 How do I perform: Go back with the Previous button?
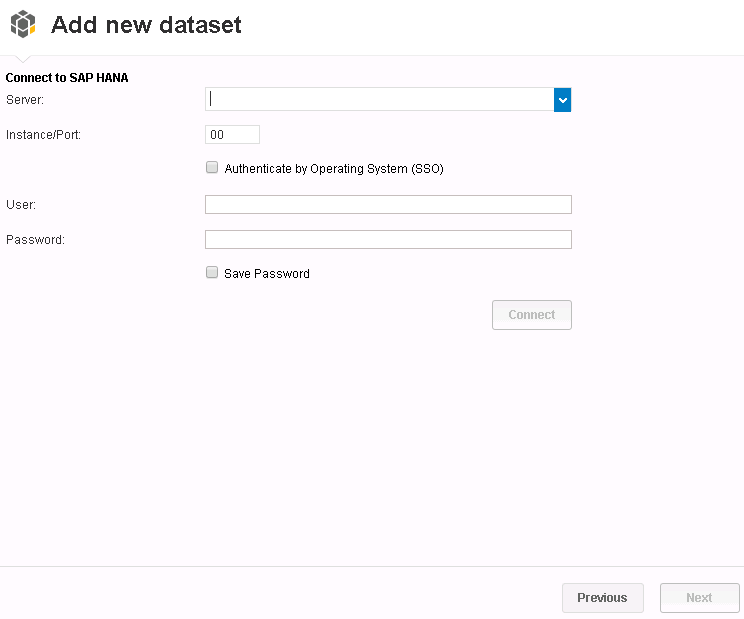pyautogui.click(x=603, y=598)
